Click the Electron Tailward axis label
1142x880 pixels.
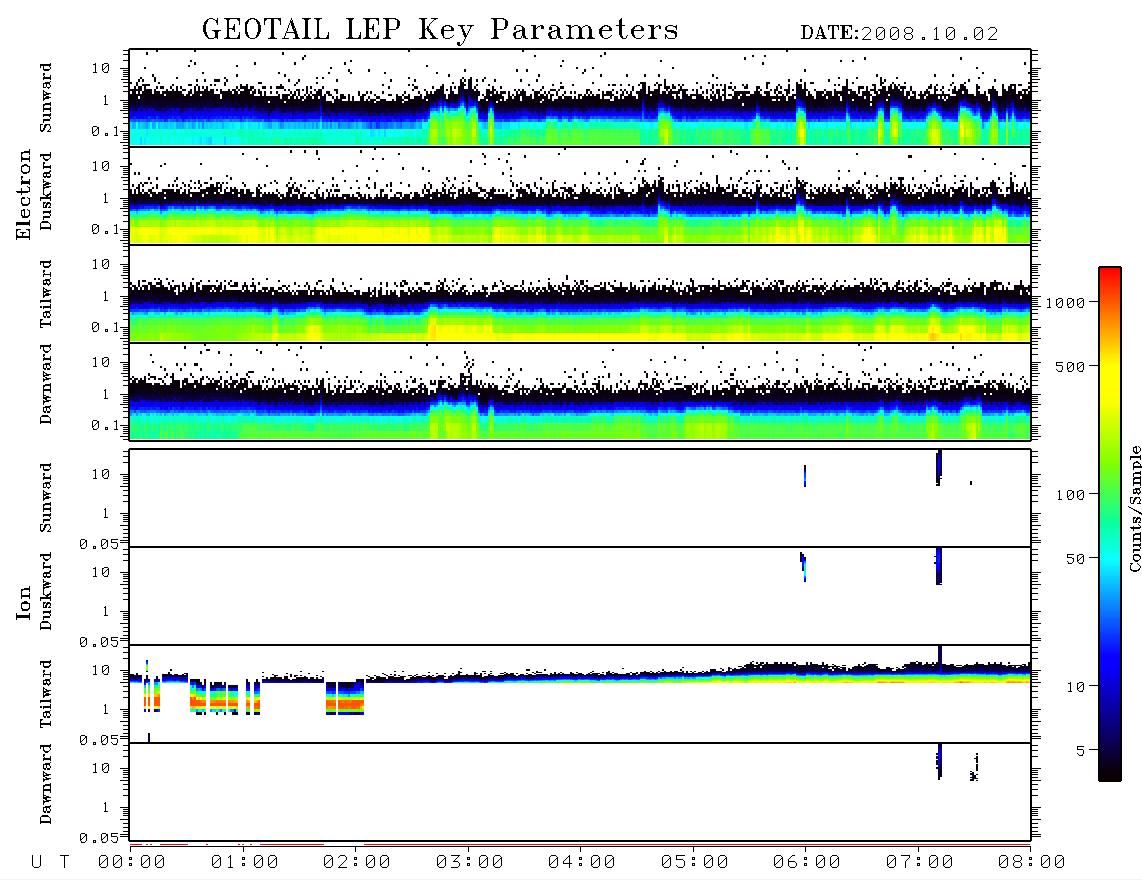click(x=46, y=294)
